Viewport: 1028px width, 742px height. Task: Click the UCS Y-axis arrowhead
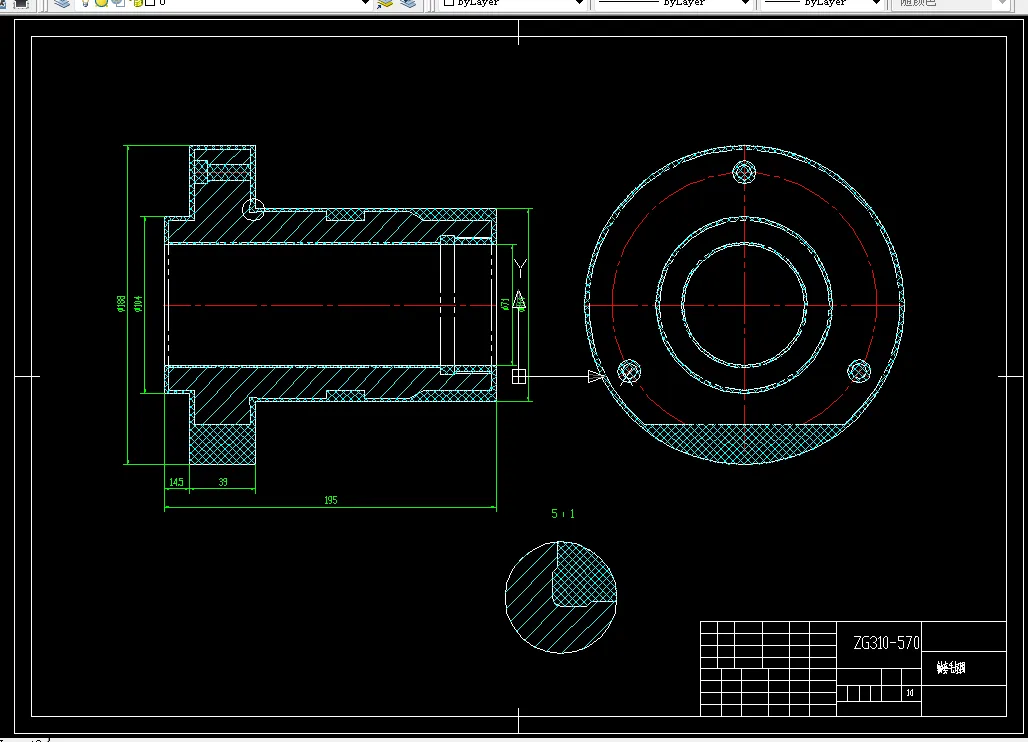click(x=519, y=300)
